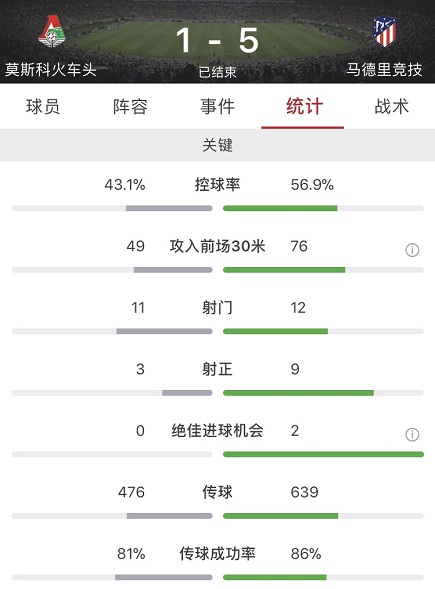Tap the 射门 stat label
This screenshot has width=435, height=589.
(218, 308)
